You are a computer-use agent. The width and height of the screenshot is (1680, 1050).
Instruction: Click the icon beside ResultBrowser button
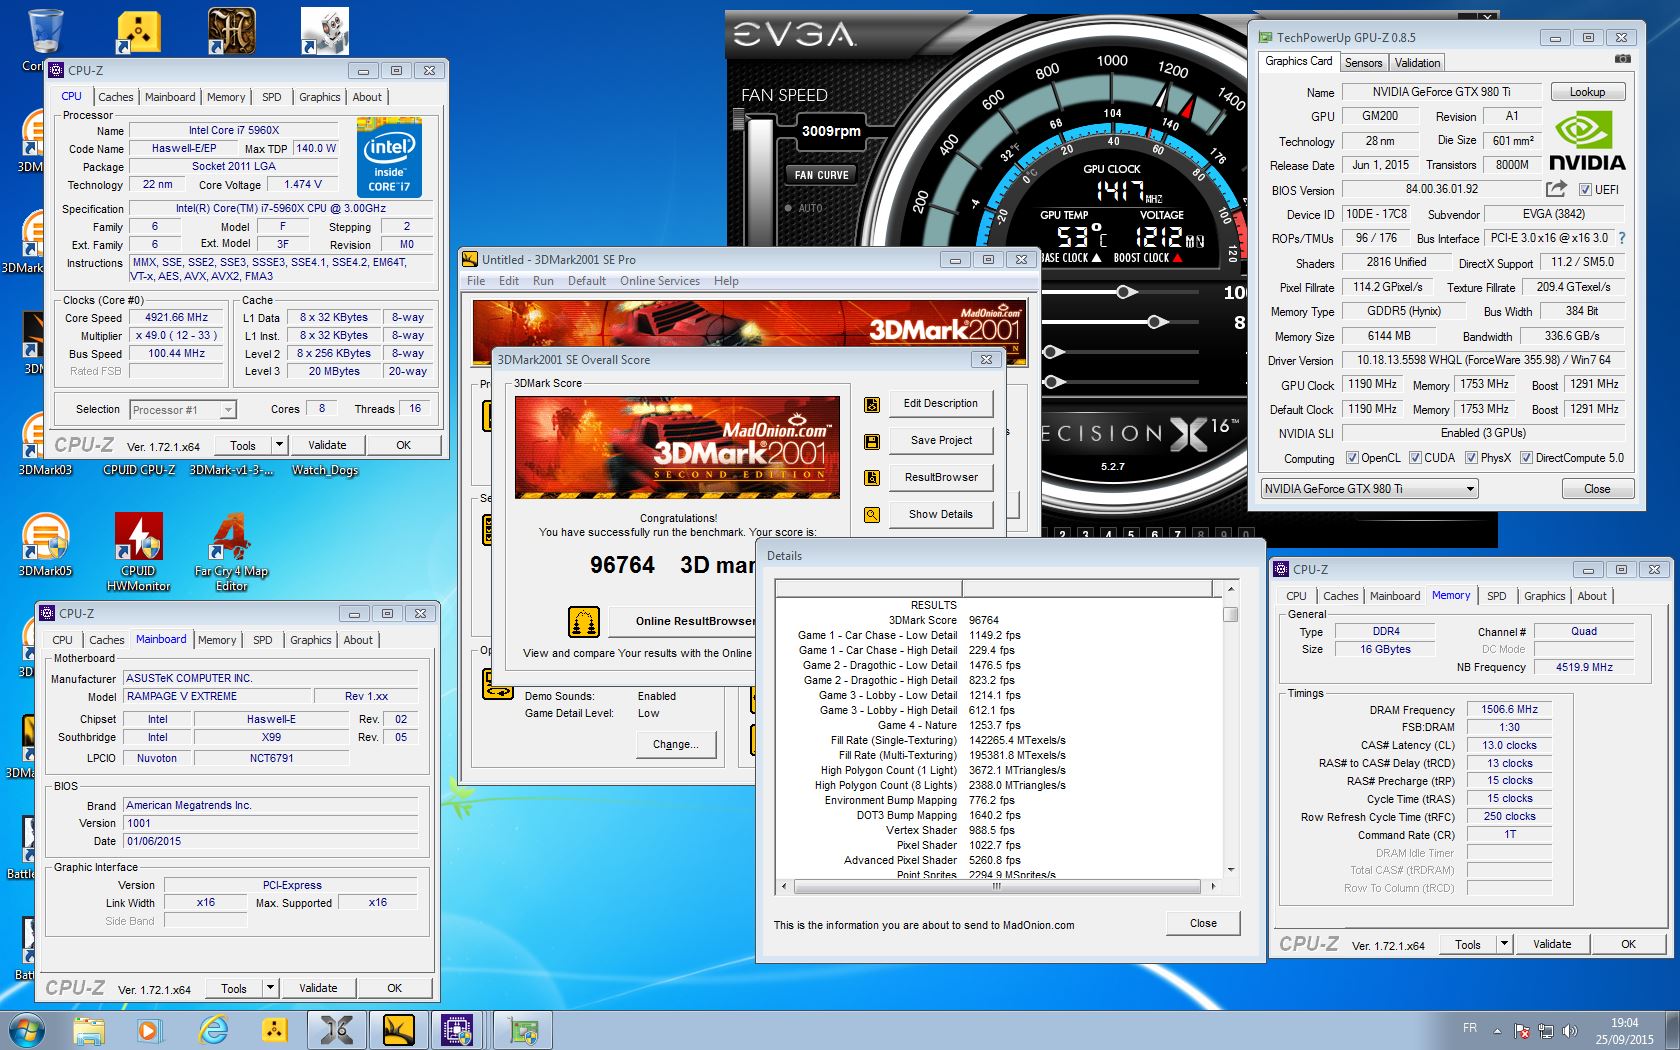point(872,478)
